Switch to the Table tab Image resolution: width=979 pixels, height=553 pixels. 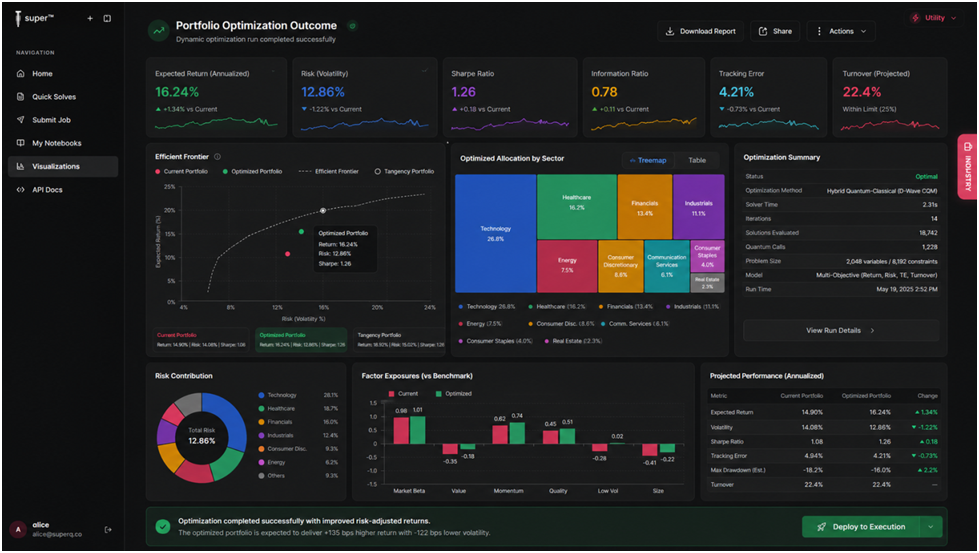697,160
